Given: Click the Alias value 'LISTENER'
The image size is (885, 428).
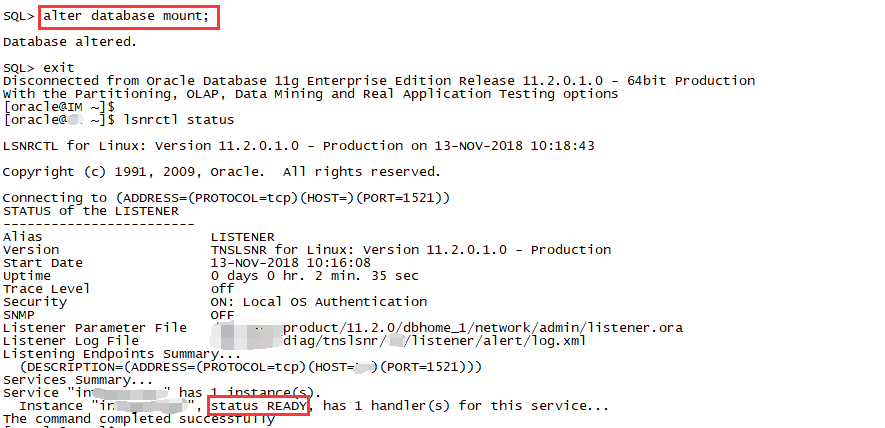Looking at the screenshot, I should click(243, 237).
